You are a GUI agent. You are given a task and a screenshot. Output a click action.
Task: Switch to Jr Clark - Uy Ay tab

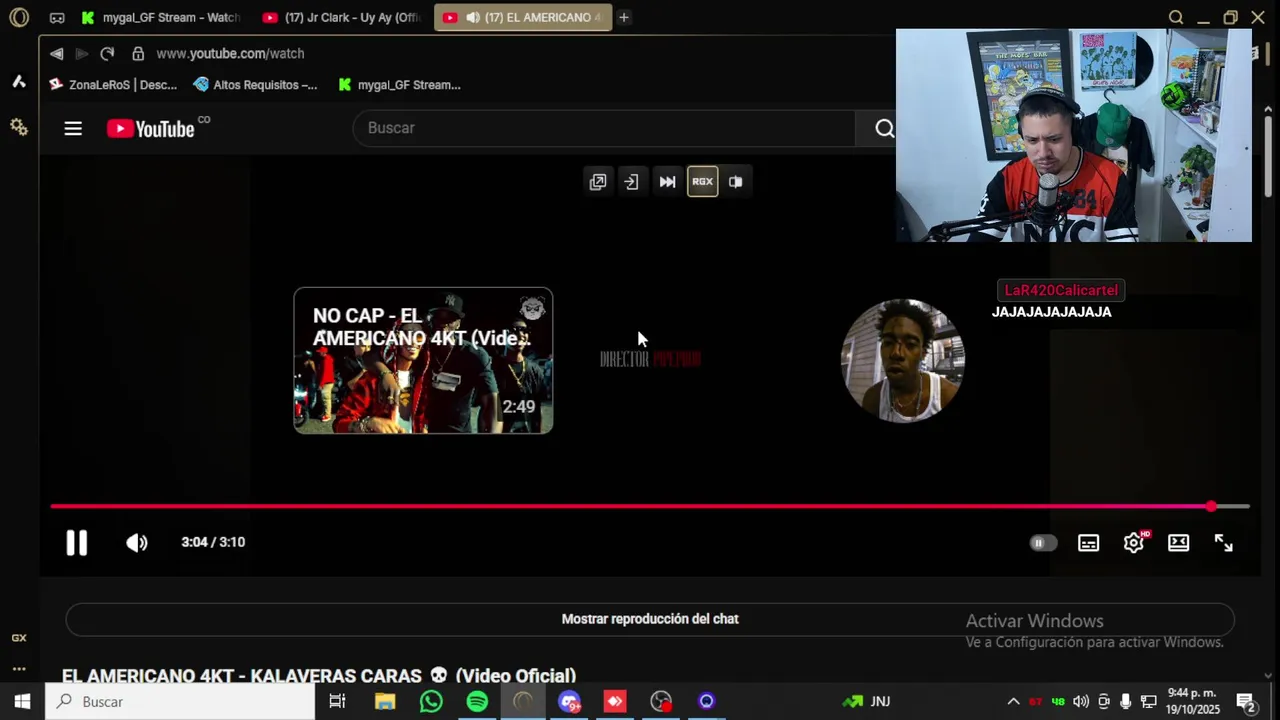[x=342, y=17]
